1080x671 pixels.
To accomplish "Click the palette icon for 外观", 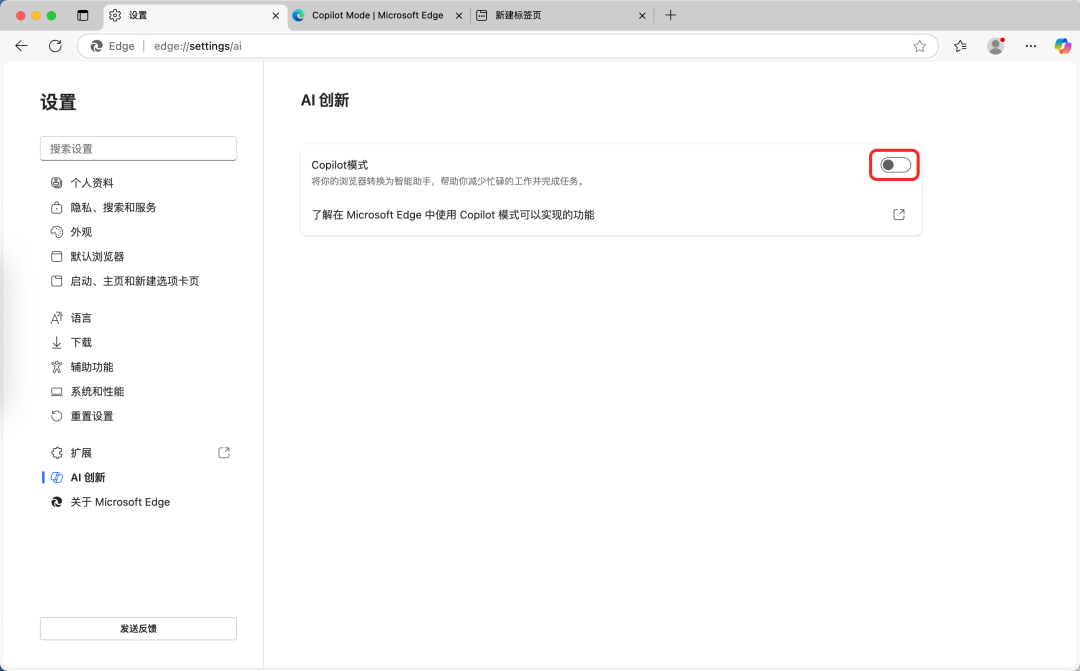I will 56,232.
